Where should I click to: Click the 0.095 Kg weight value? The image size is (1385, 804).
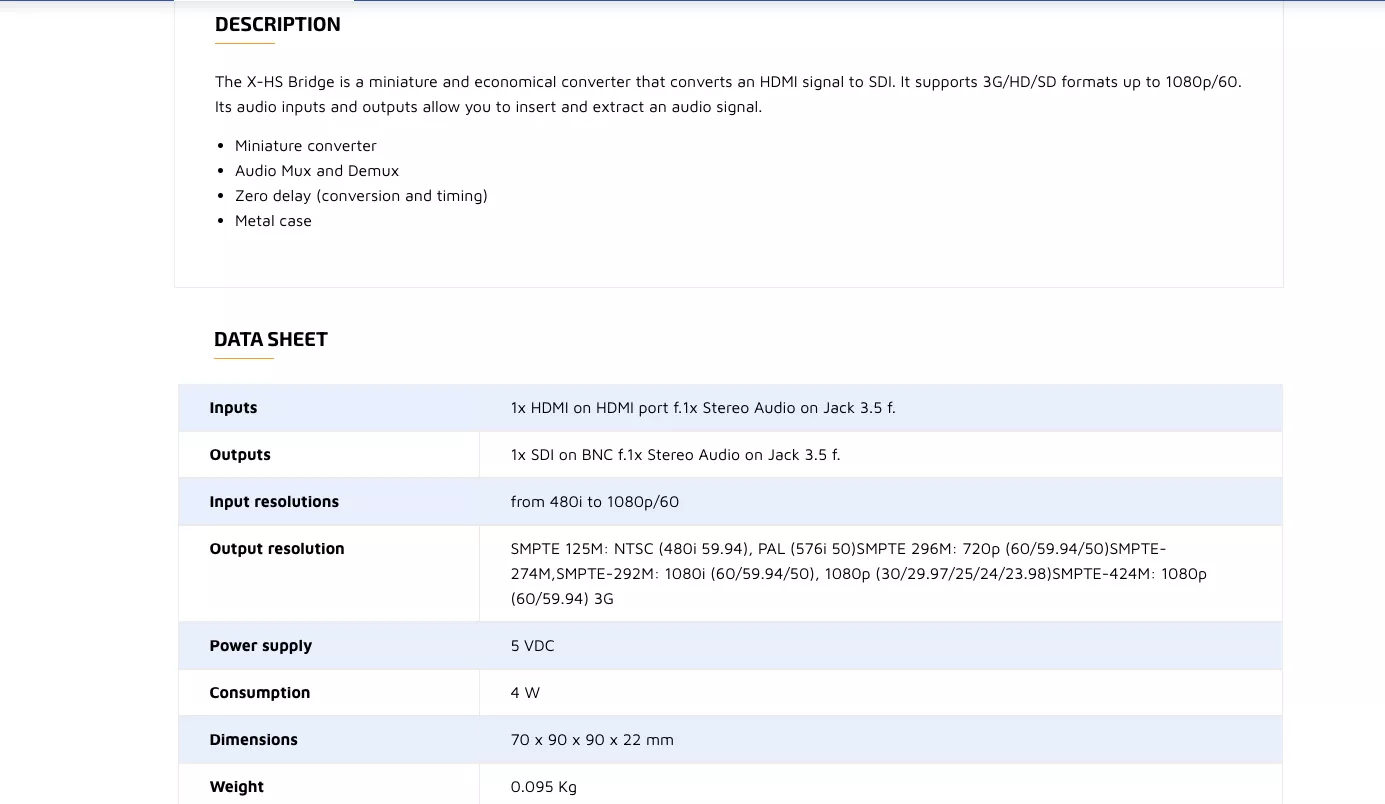pyautogui.click(x=544, y=787)
